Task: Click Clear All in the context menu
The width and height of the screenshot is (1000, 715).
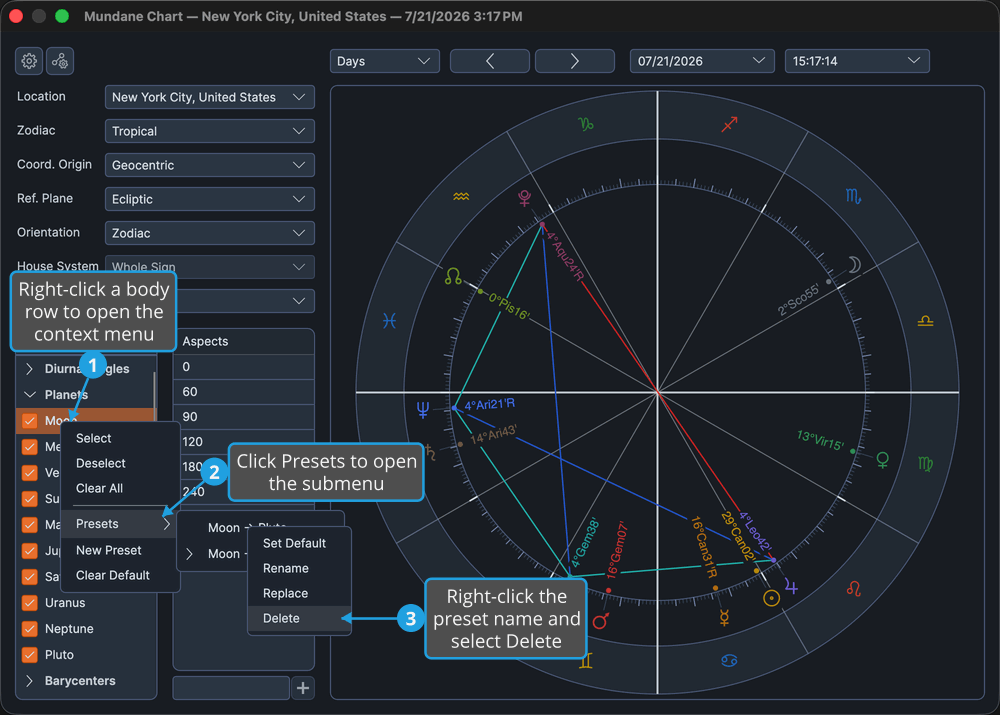Action: (99, 488)
